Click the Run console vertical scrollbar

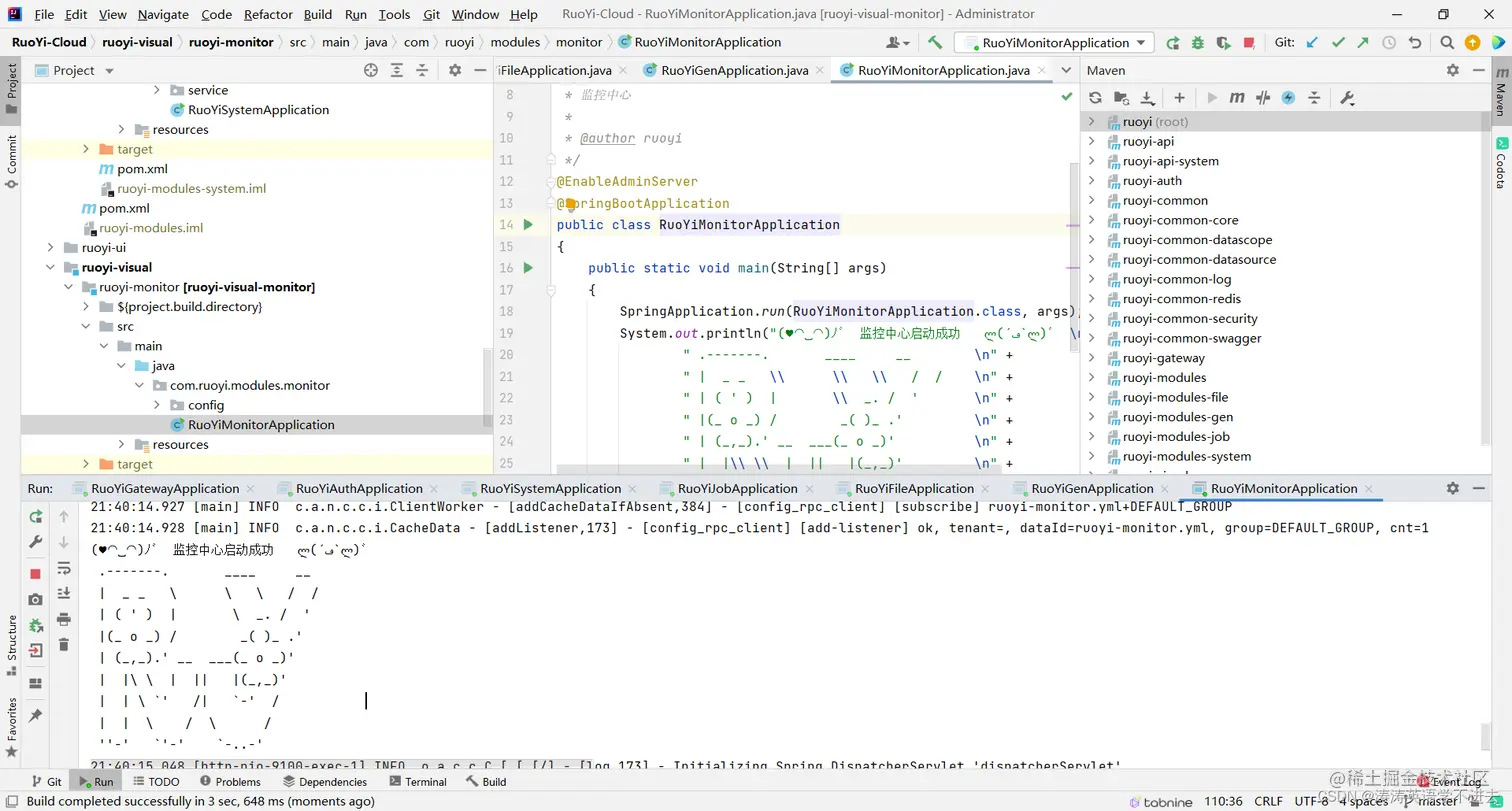pos(1487,738)
